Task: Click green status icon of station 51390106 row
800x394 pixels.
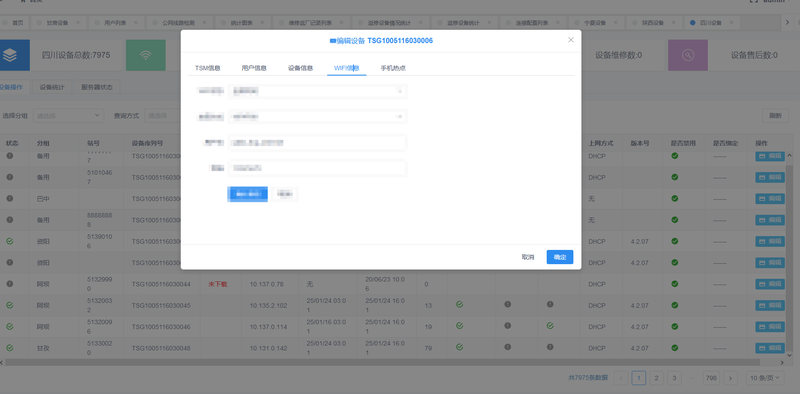Action: pos(10,240)
